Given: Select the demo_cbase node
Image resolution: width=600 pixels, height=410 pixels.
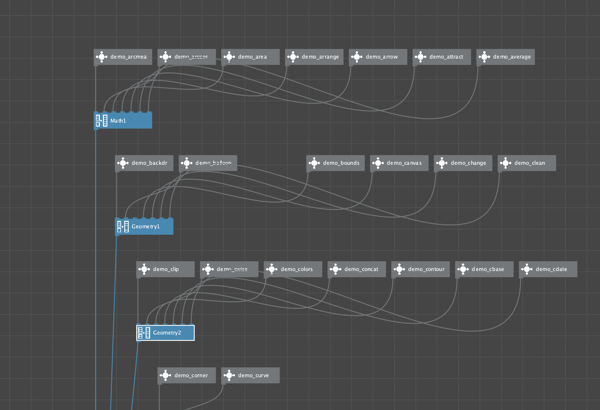Looking at the screenshot, I should (x=484, y=270).
